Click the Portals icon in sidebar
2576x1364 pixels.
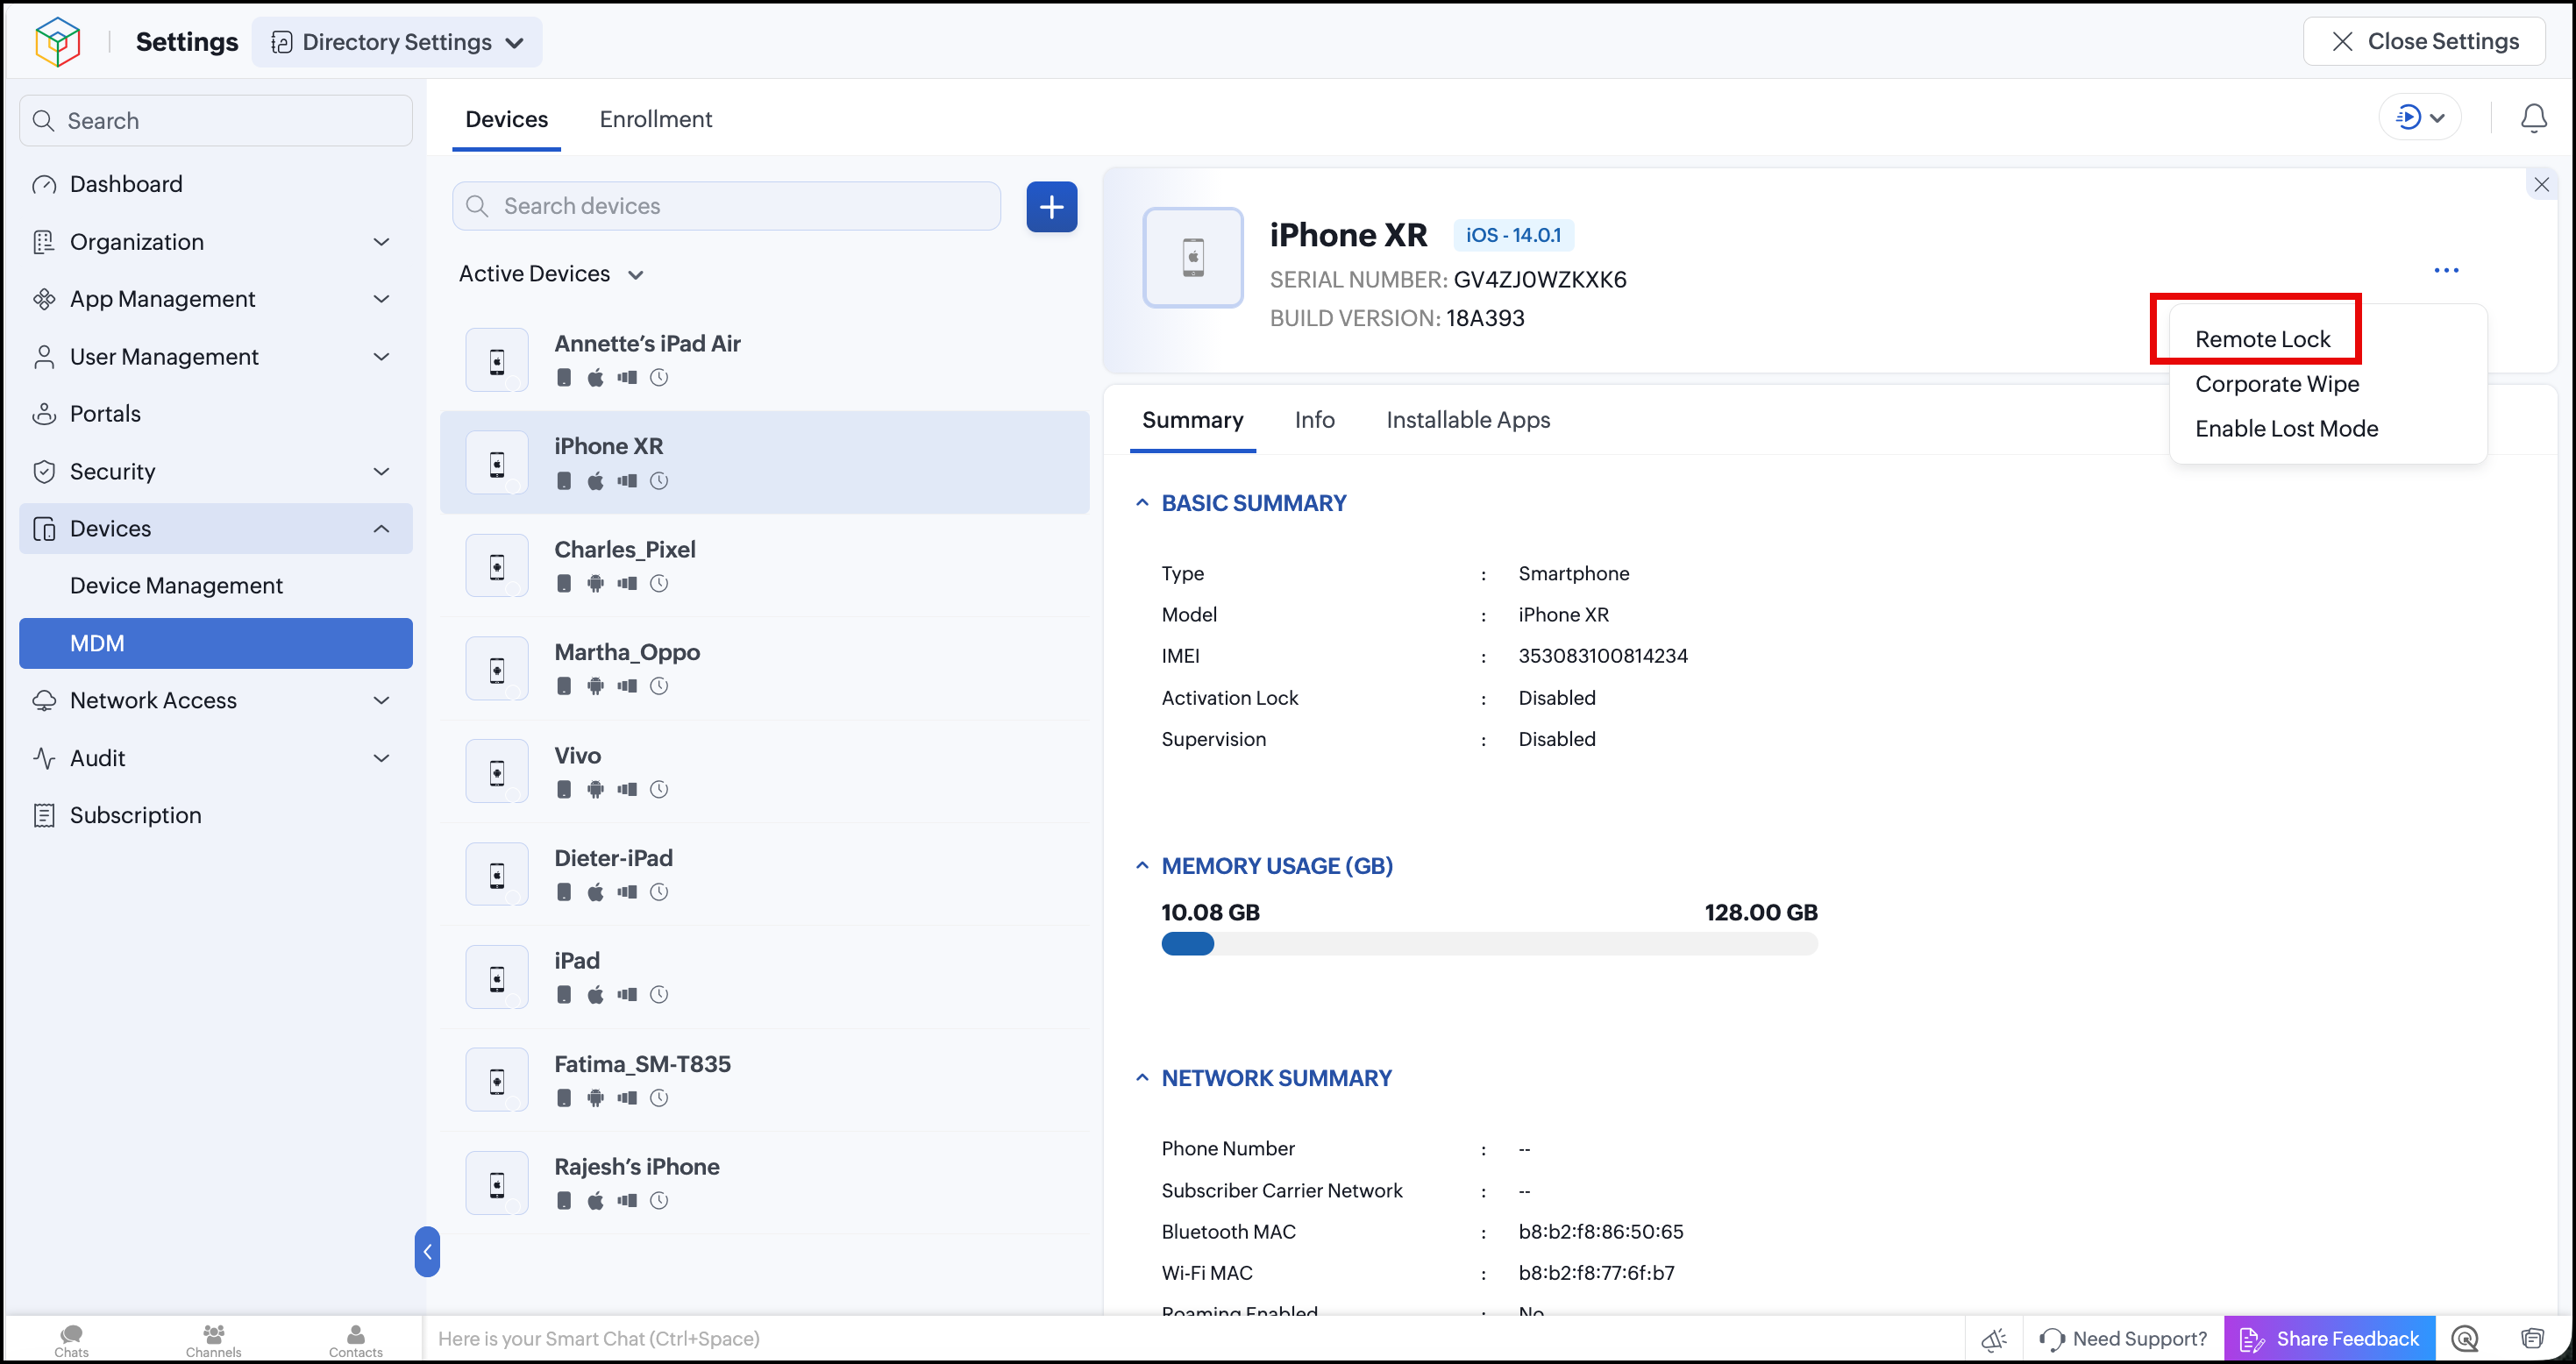(44, 414)
